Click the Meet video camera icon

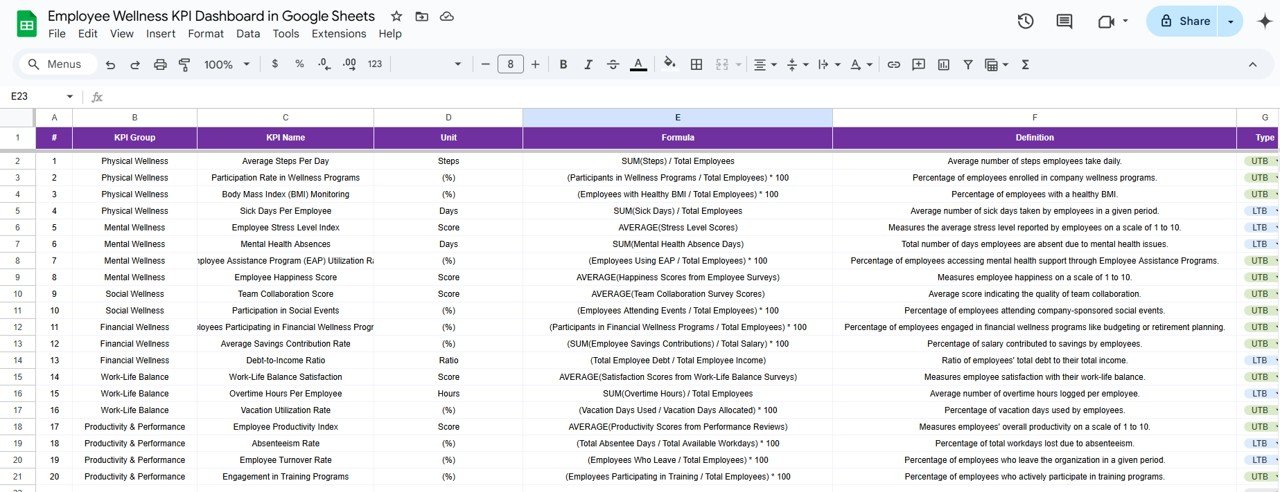(x=1106, y=21)
